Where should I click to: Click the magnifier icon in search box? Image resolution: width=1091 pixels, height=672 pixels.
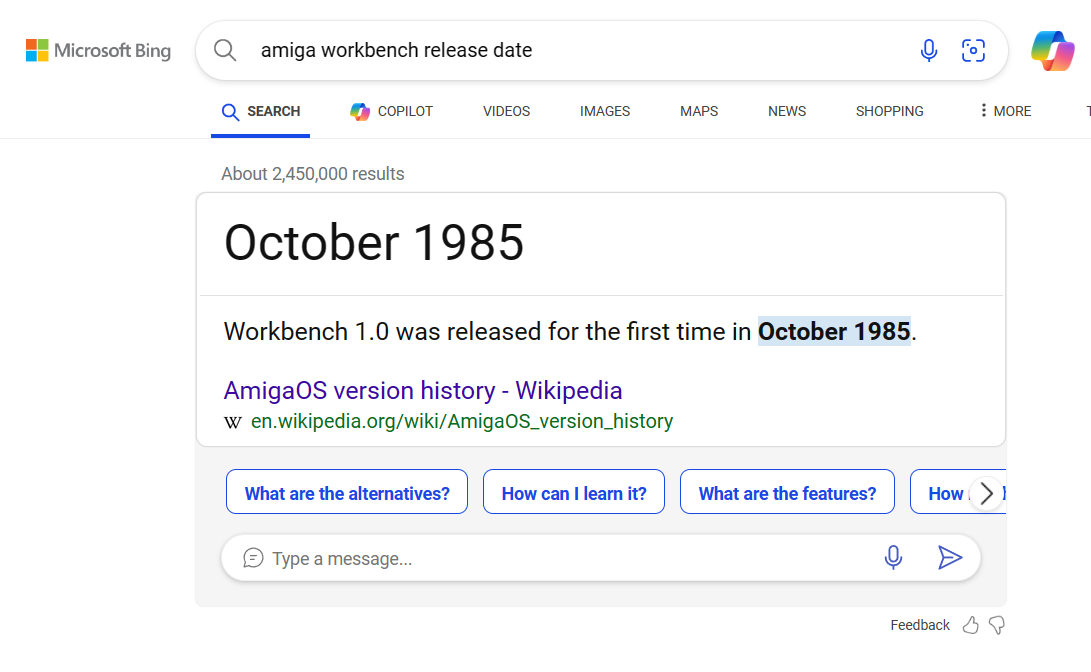point(226,50)
